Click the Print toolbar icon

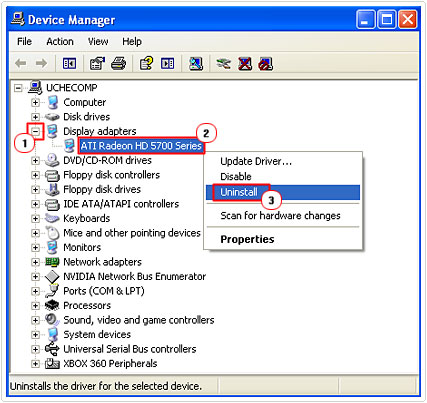click(x=118, y=63)
